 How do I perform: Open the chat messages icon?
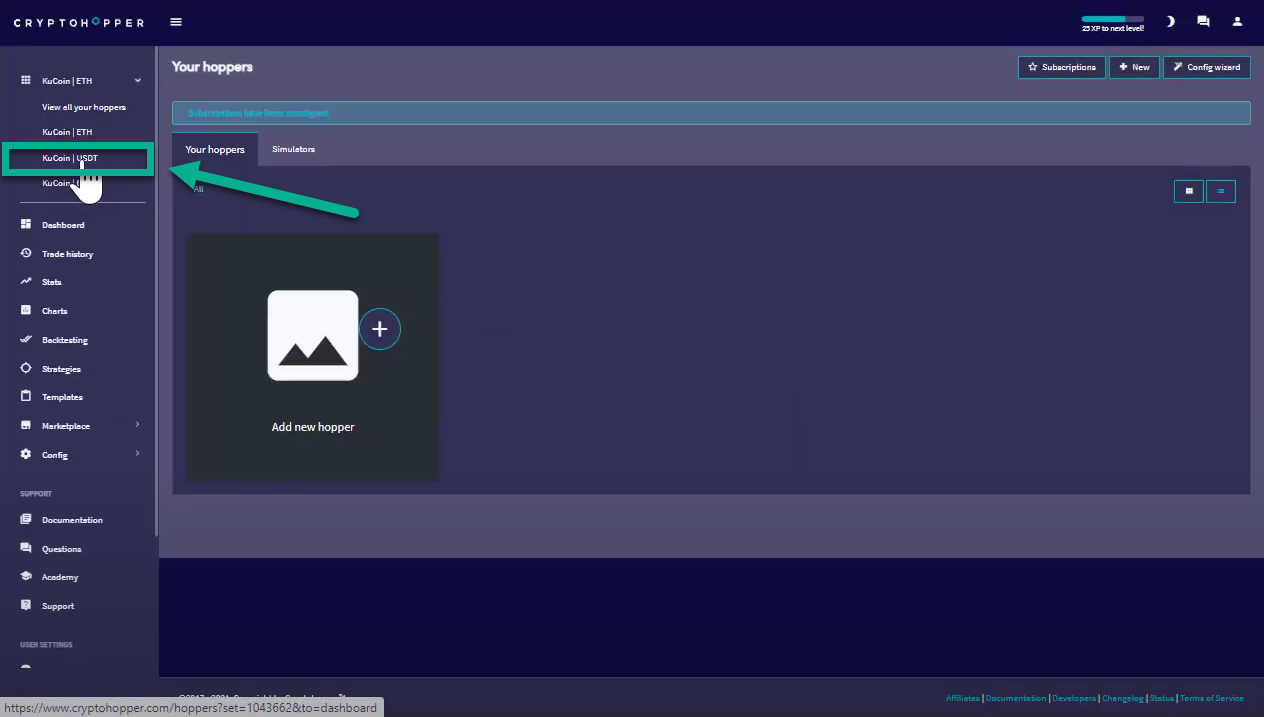coord(1203,21)
